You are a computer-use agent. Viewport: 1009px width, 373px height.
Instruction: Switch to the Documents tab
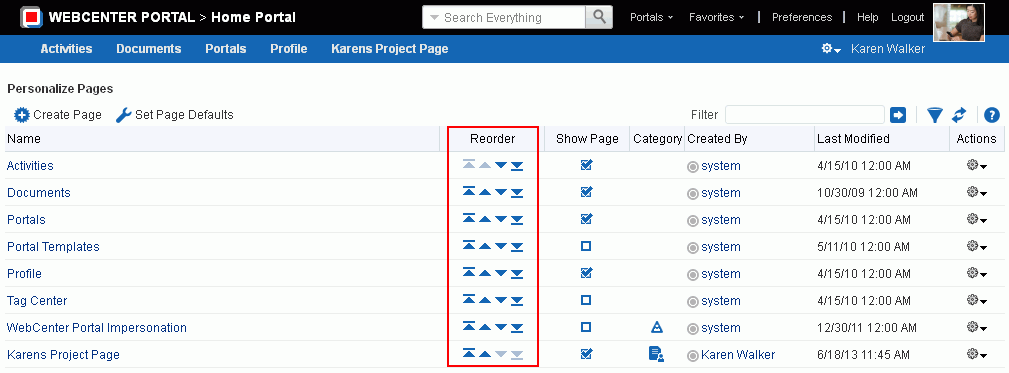tap(149, 49)
